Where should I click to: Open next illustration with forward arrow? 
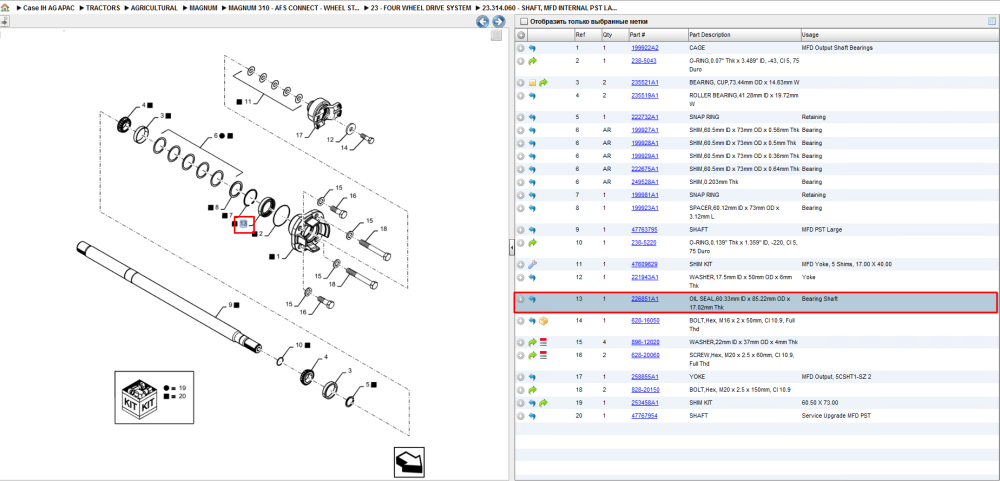[x=497, y=22]
